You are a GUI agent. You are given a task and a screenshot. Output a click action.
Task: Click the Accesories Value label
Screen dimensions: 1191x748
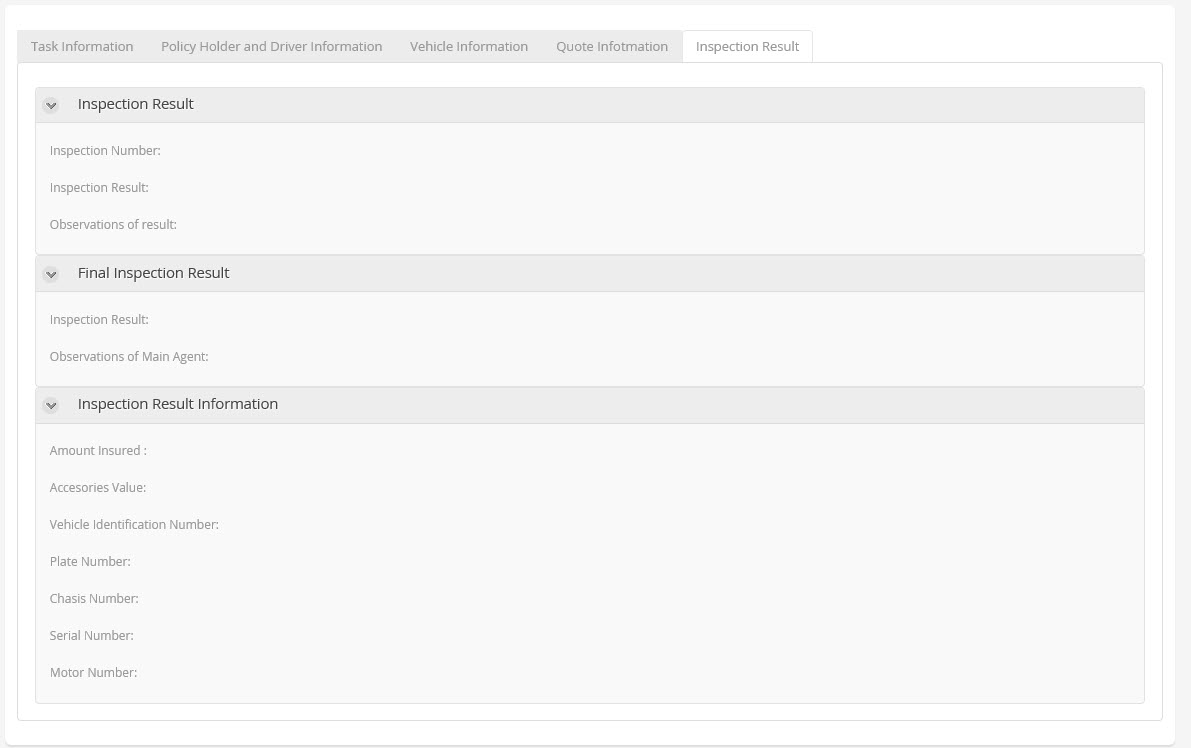[98, 488]
